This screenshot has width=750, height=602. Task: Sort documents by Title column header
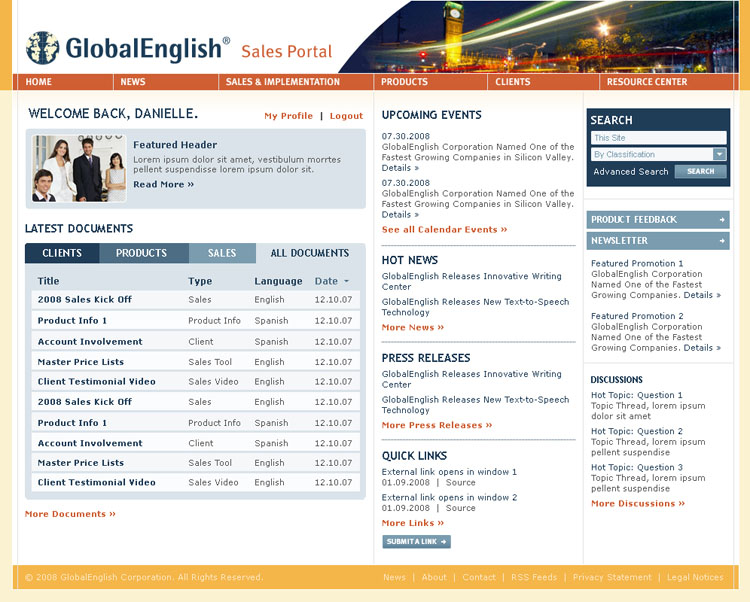49,281
